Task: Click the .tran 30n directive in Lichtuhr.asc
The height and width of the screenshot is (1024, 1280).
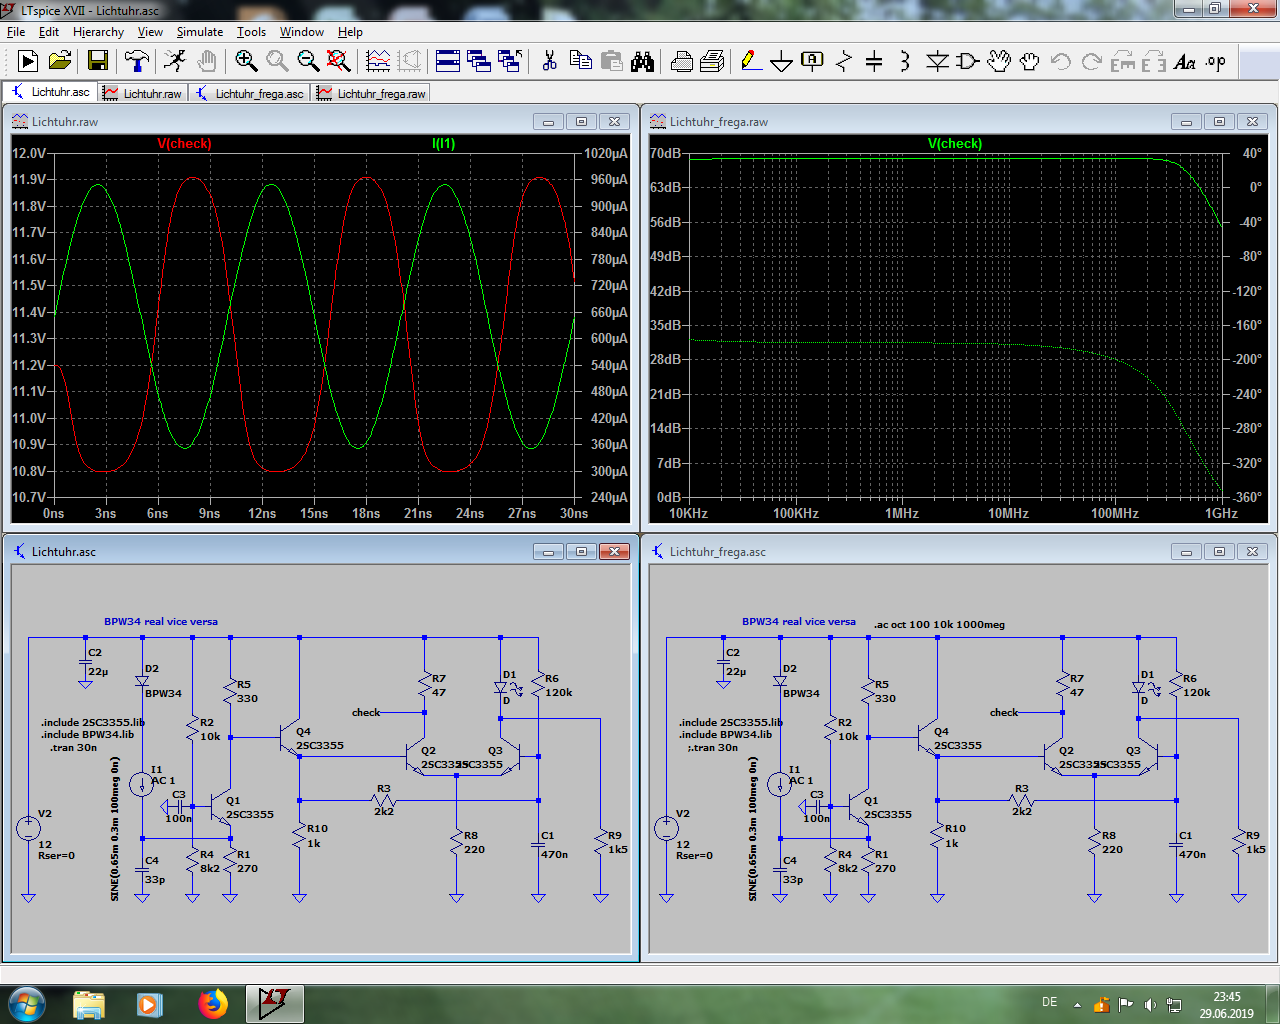Action: pos(74,747)
